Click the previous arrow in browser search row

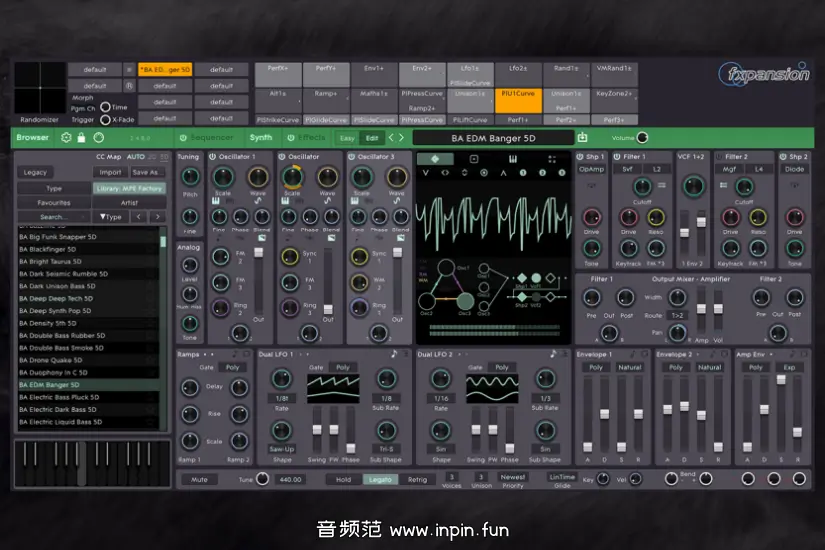tap(138, 217)
